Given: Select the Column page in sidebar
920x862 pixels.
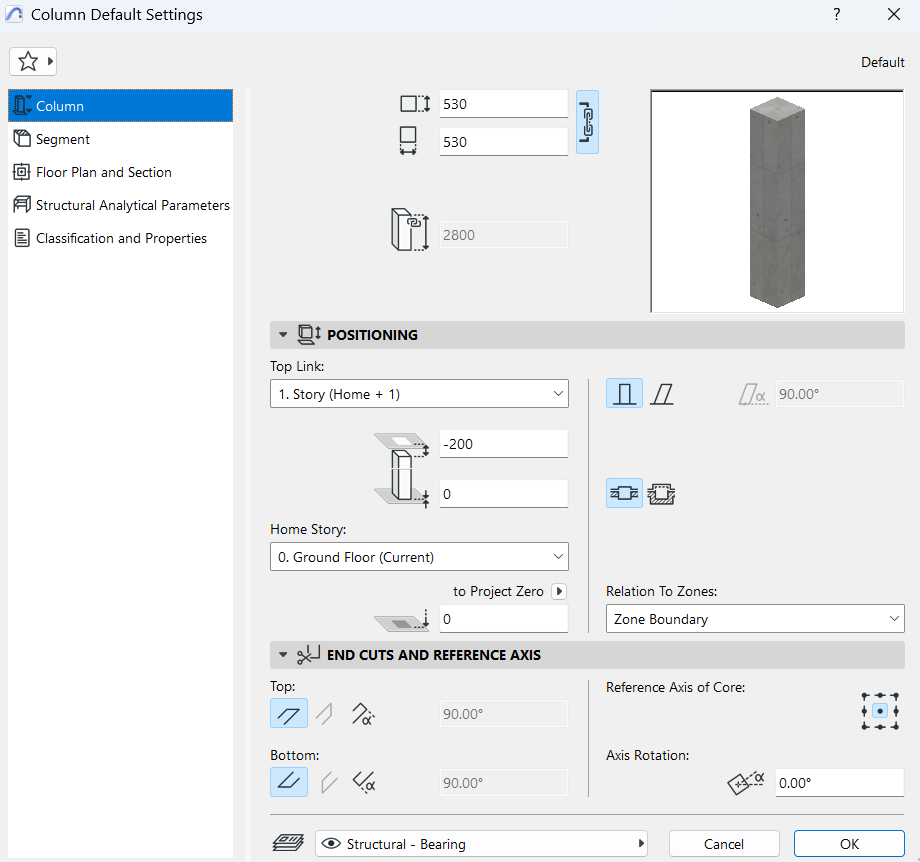Looking at the screenshot, I should 120,106.
